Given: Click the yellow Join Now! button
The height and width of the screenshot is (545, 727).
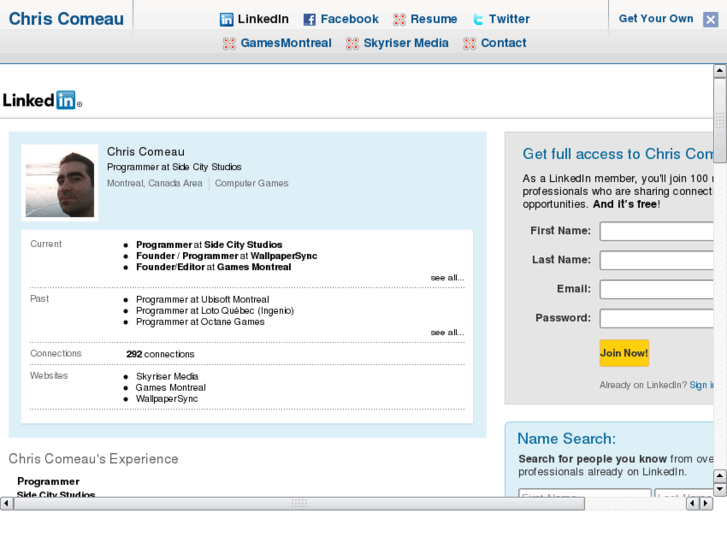Looking at the screenshot, I should pyautogui.click(x=624, y=353).
